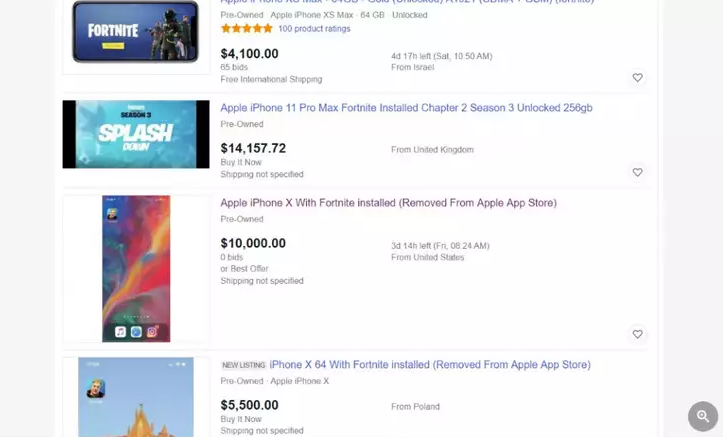
Task: Click the $5,500.00 price
Action: coord(250,405)
